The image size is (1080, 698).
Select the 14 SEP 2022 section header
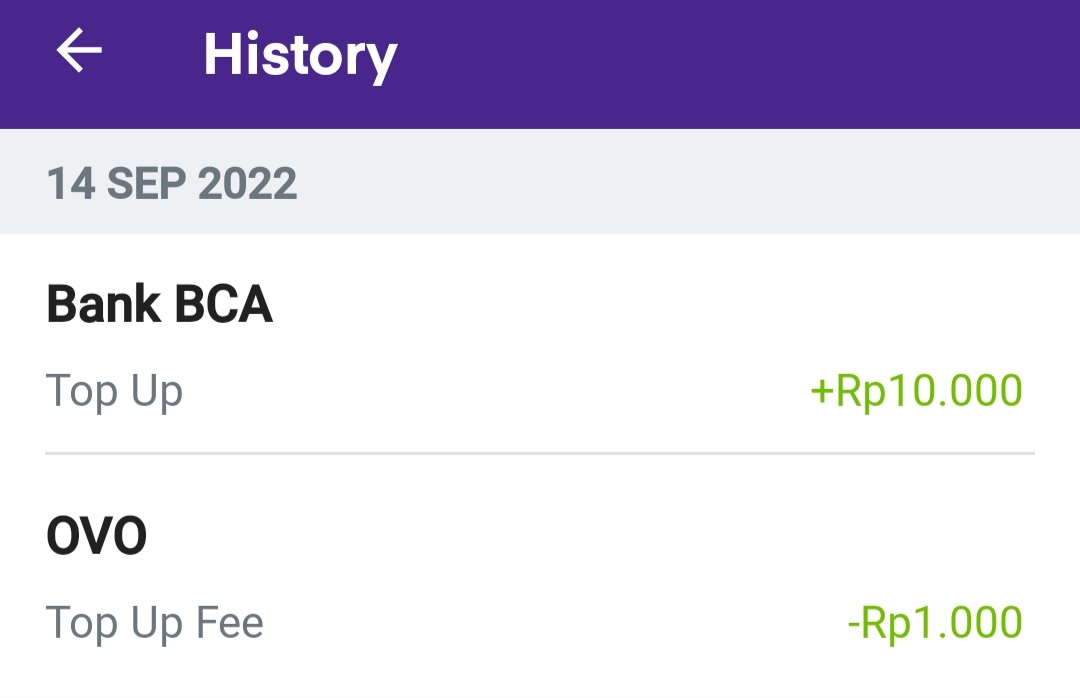[x=171, y=182]
